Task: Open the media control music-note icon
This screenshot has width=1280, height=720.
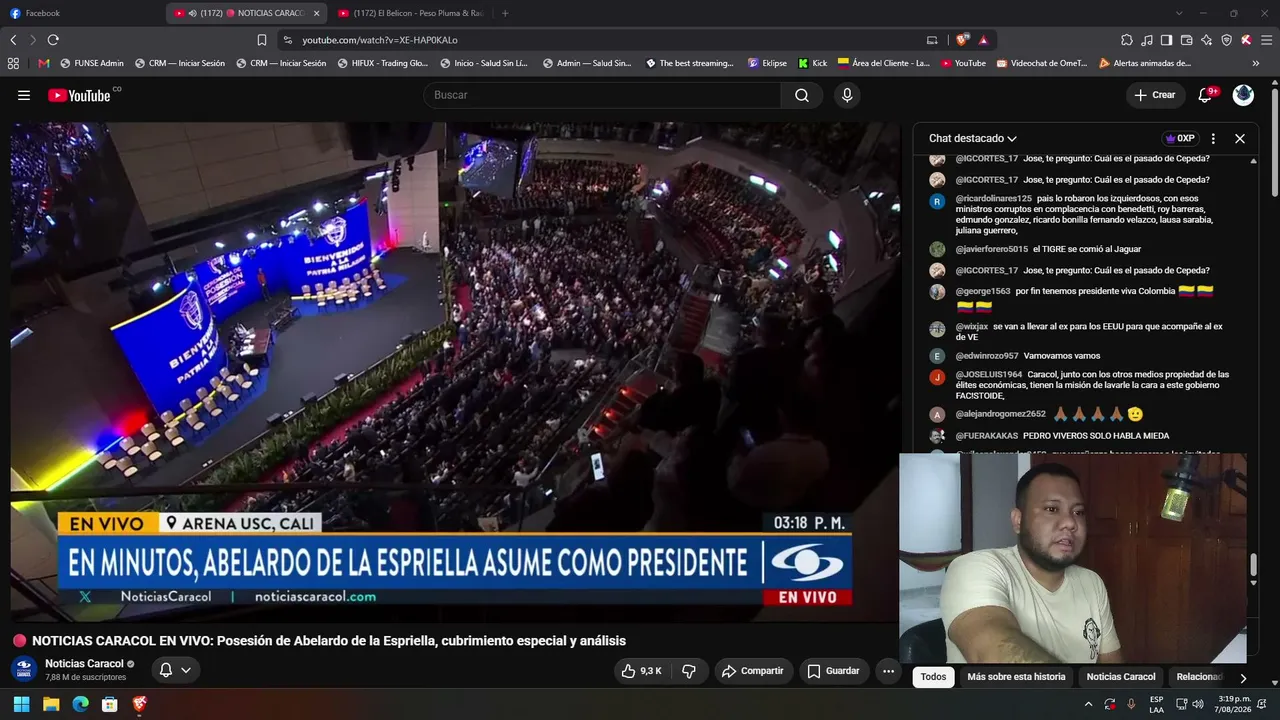Action: (1147, 40)
